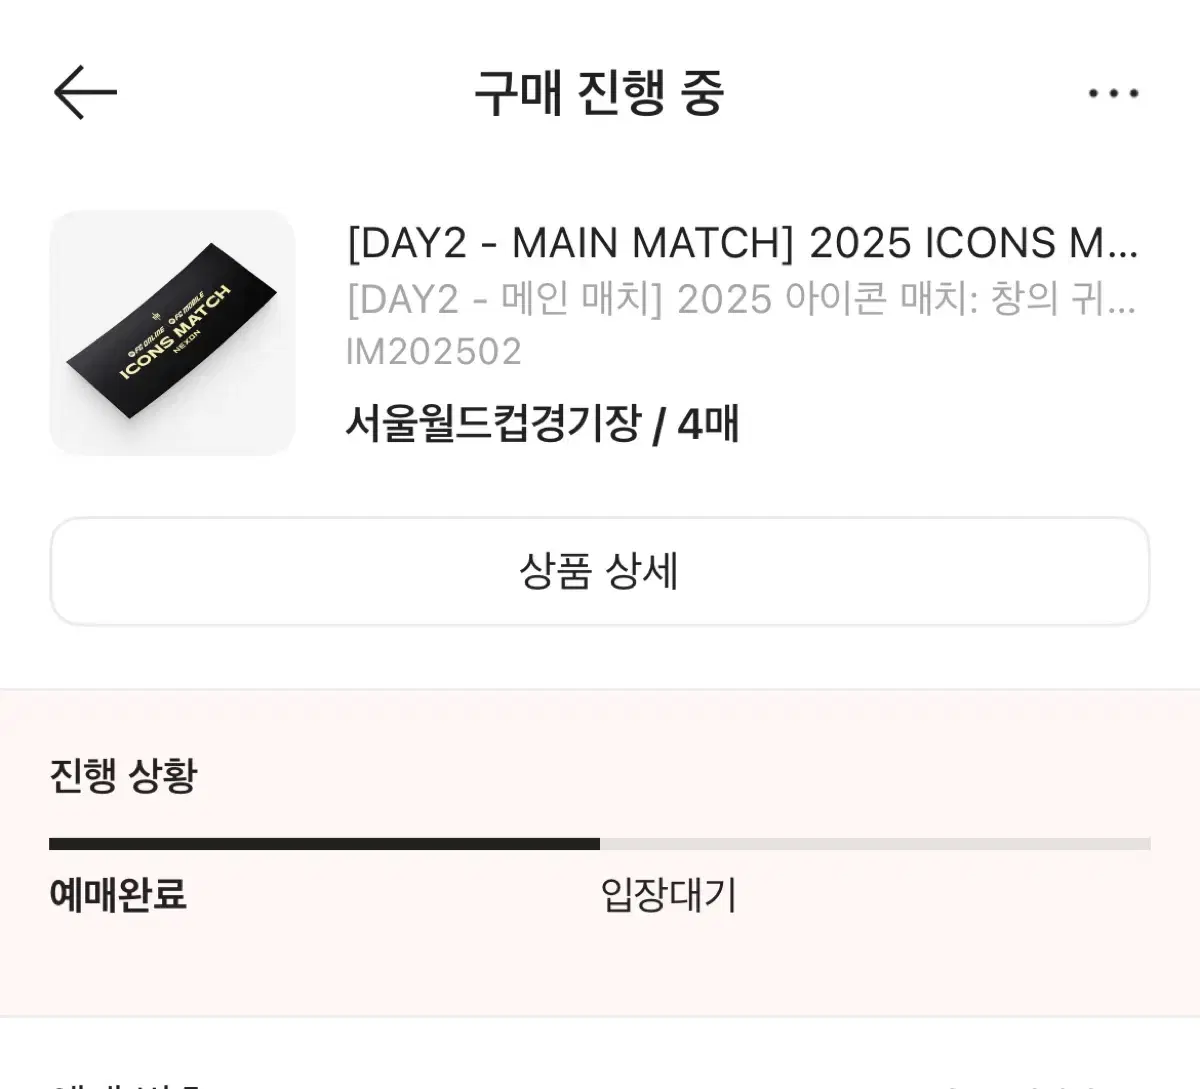Select the truncated Korean subtitle to expand it

[x=740, y=300]
